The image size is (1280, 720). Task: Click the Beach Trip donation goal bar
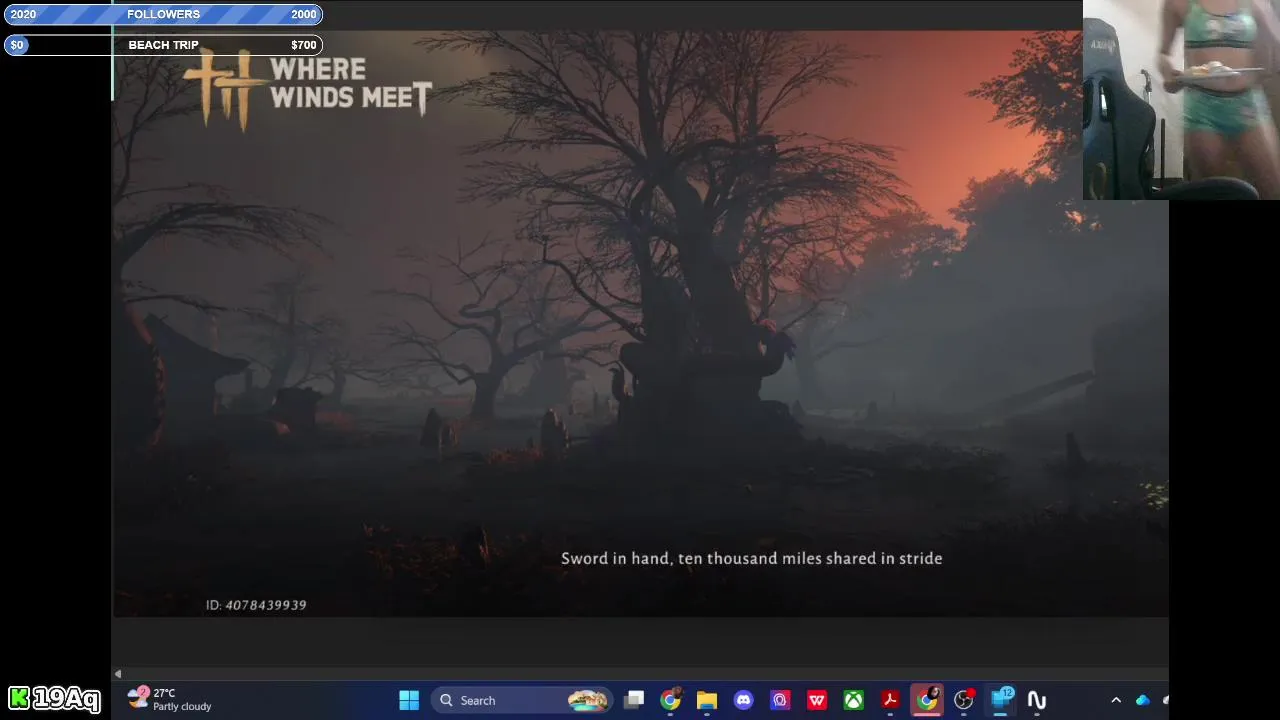(163, 45)
